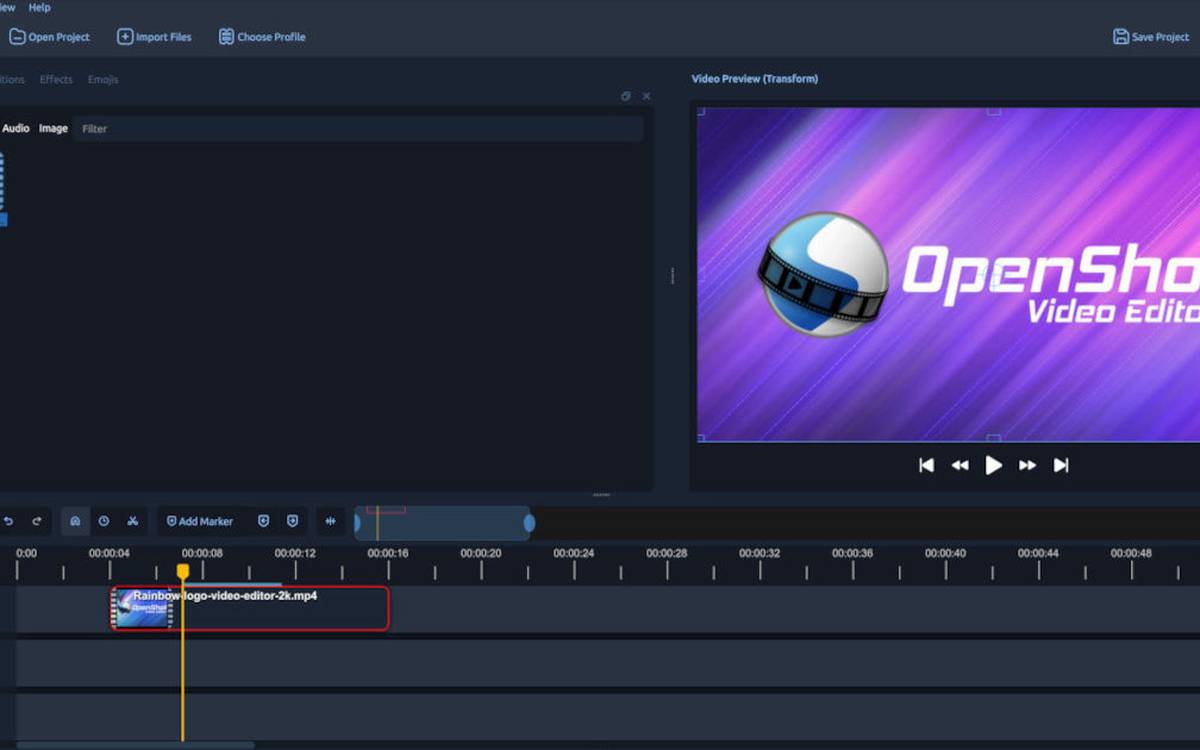Rewind the video preview
The image size is (1200, 750).
[x=960, y=465]
